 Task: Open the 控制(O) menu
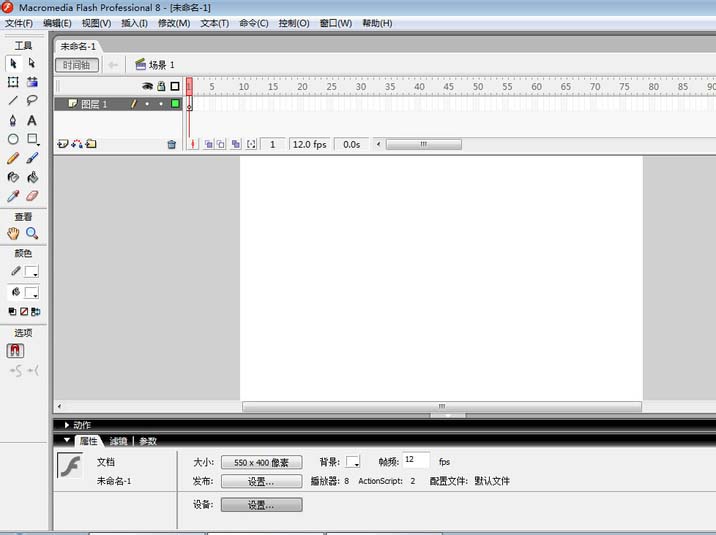coord(294,23)
